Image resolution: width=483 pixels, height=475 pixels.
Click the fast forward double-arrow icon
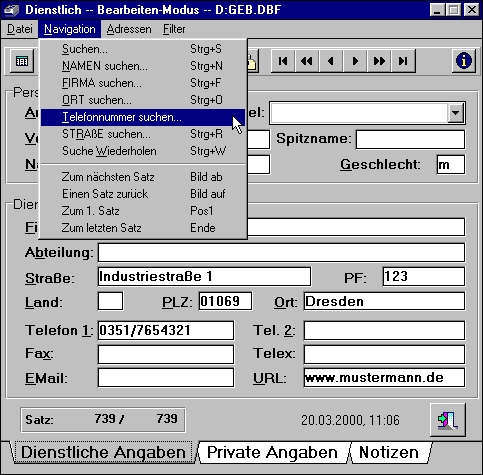pos(379,61)
